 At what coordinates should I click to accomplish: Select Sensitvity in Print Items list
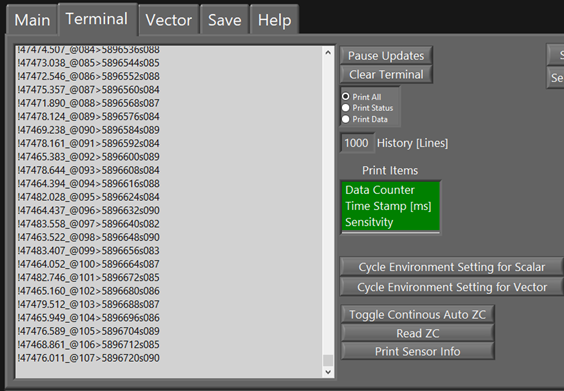[390, 222]
